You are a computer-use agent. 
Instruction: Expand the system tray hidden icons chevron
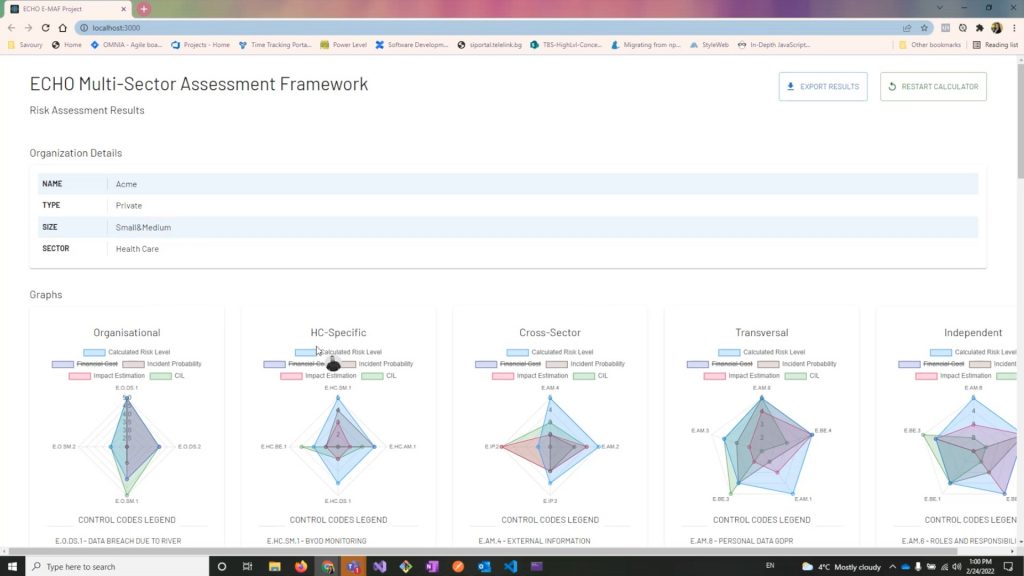pyautogui.click(x=892, y=566)
